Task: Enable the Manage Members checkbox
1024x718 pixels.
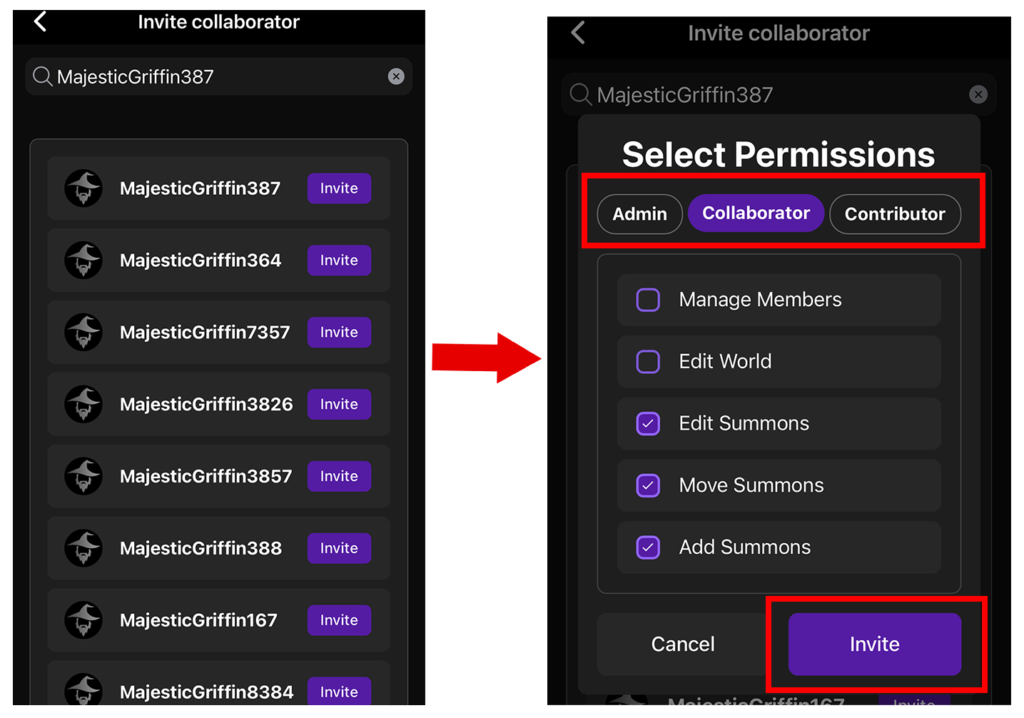Action: coord(648,300)
